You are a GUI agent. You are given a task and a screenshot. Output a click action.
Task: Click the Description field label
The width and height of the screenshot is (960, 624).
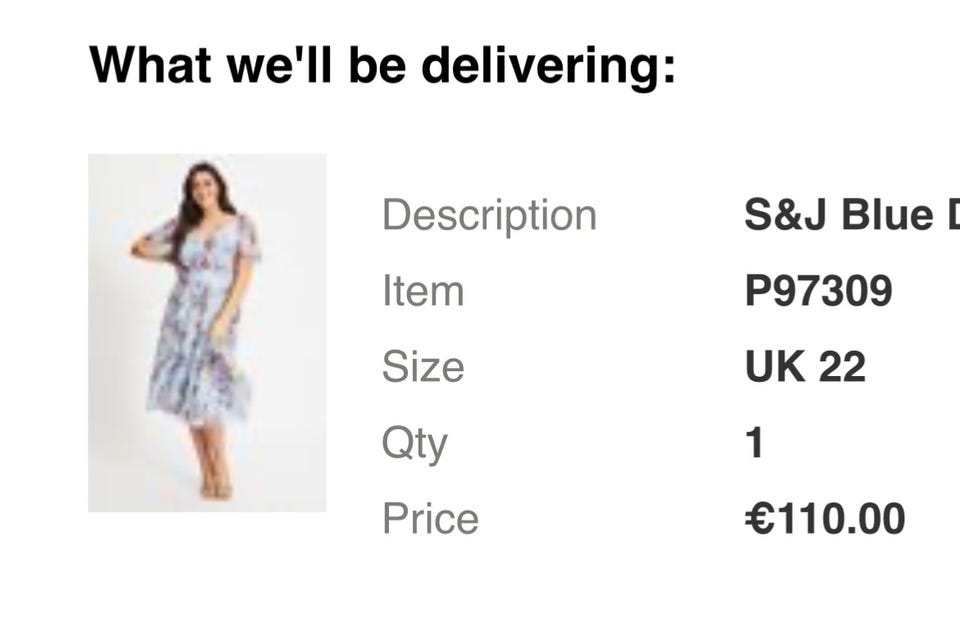pos(489,215)
